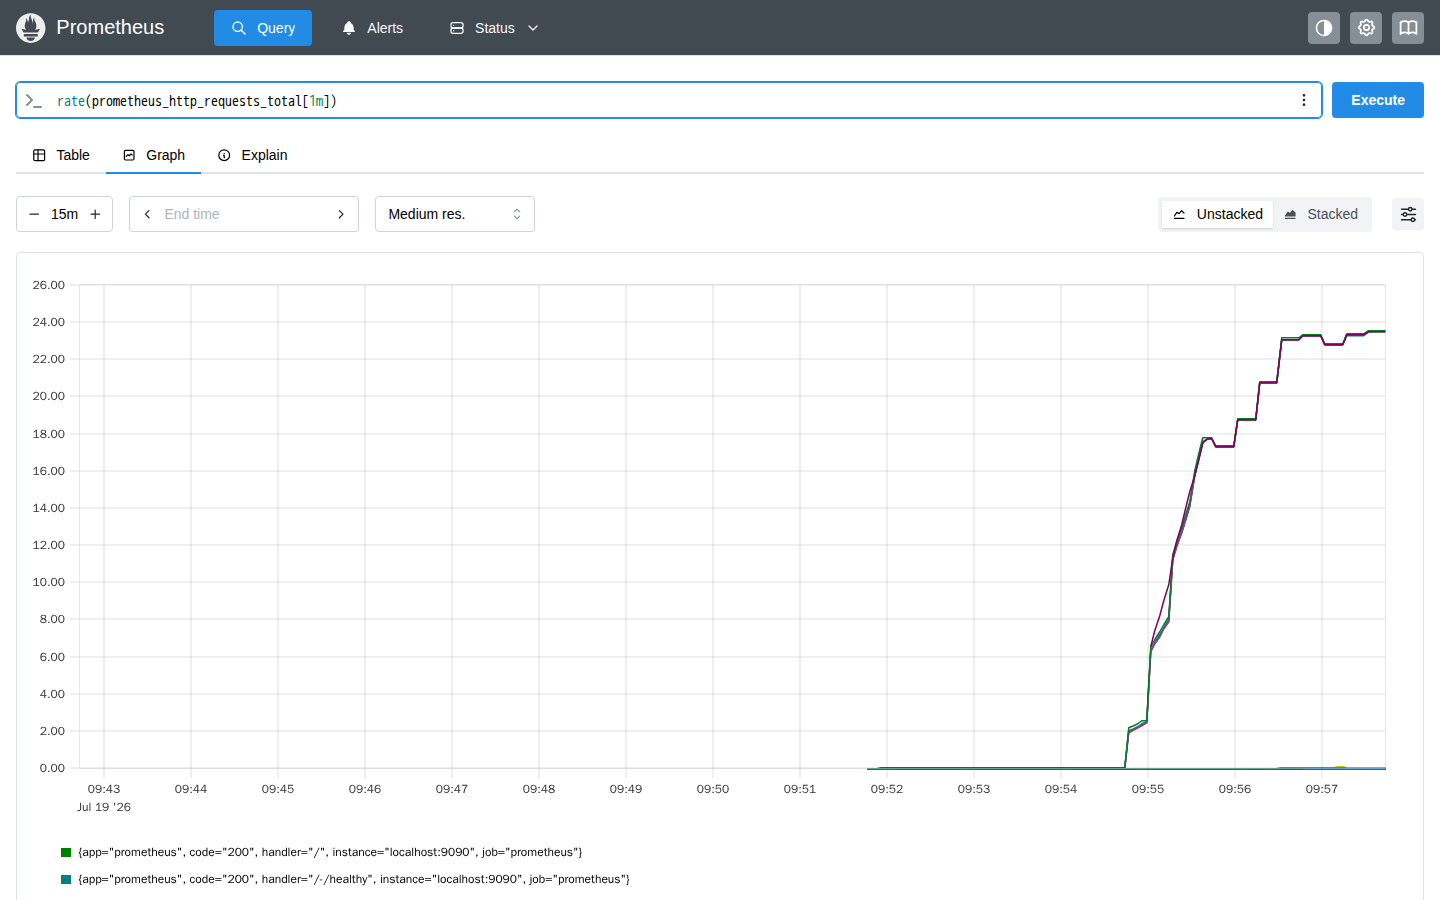This screenshot has width=1440, height=900.
Task: Increase the 15m range with plus
Action: click(96, 214)
